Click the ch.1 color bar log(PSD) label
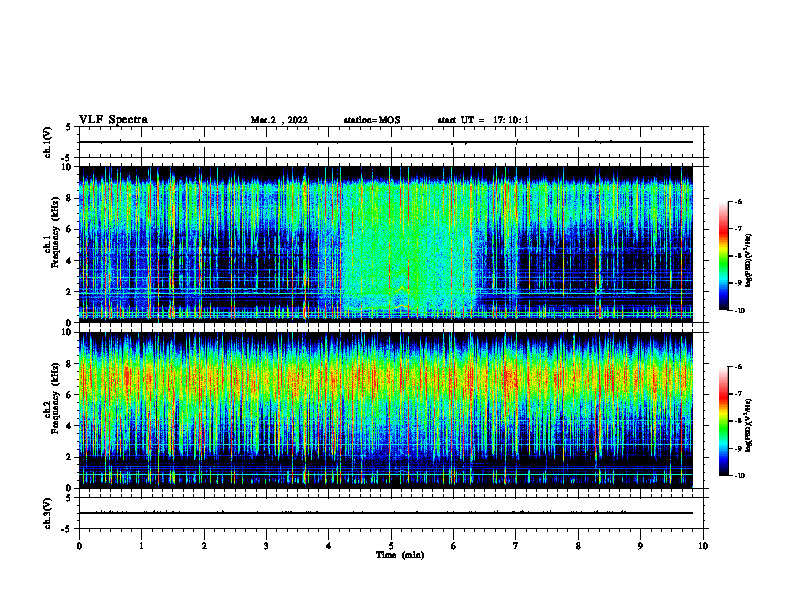This screenshot has width=792, height=612. (749, 261)
